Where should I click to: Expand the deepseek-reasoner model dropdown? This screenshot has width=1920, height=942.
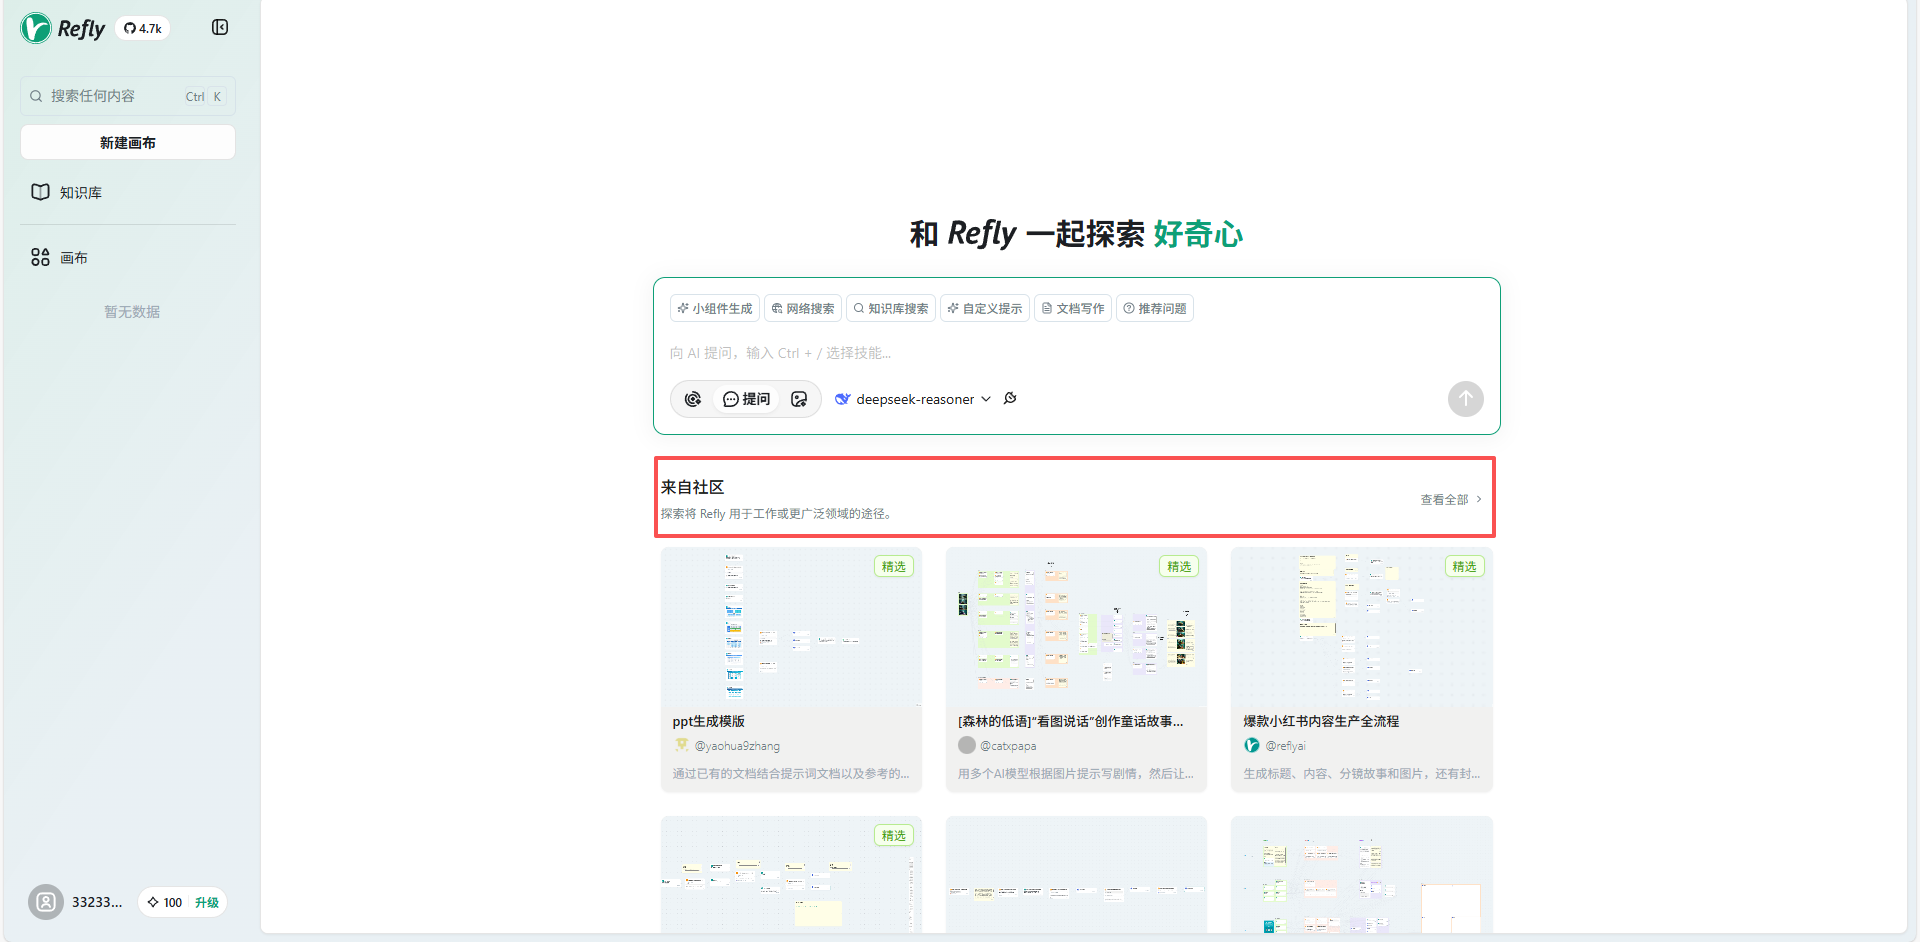(913, 399)
